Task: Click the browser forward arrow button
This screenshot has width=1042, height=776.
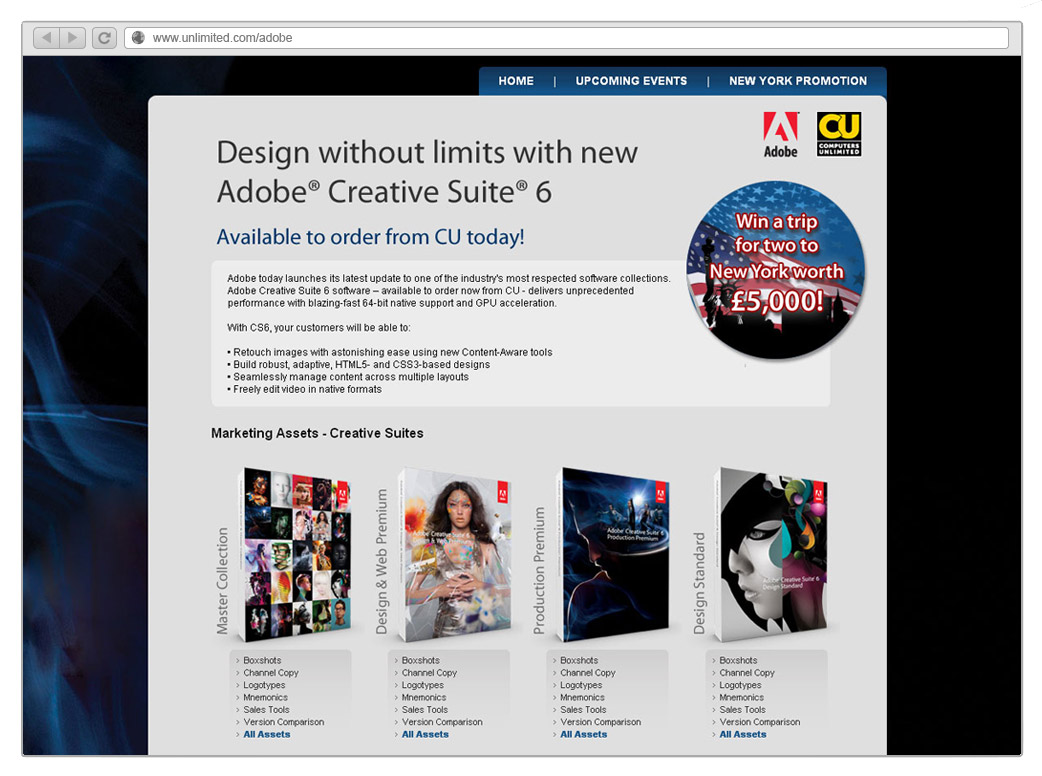Action: click(x=73, y=38)
